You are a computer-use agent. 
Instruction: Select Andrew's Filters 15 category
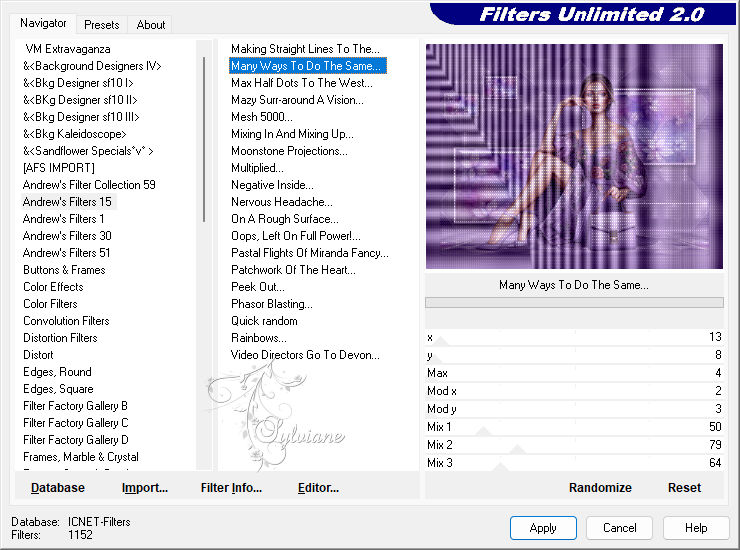67,202
